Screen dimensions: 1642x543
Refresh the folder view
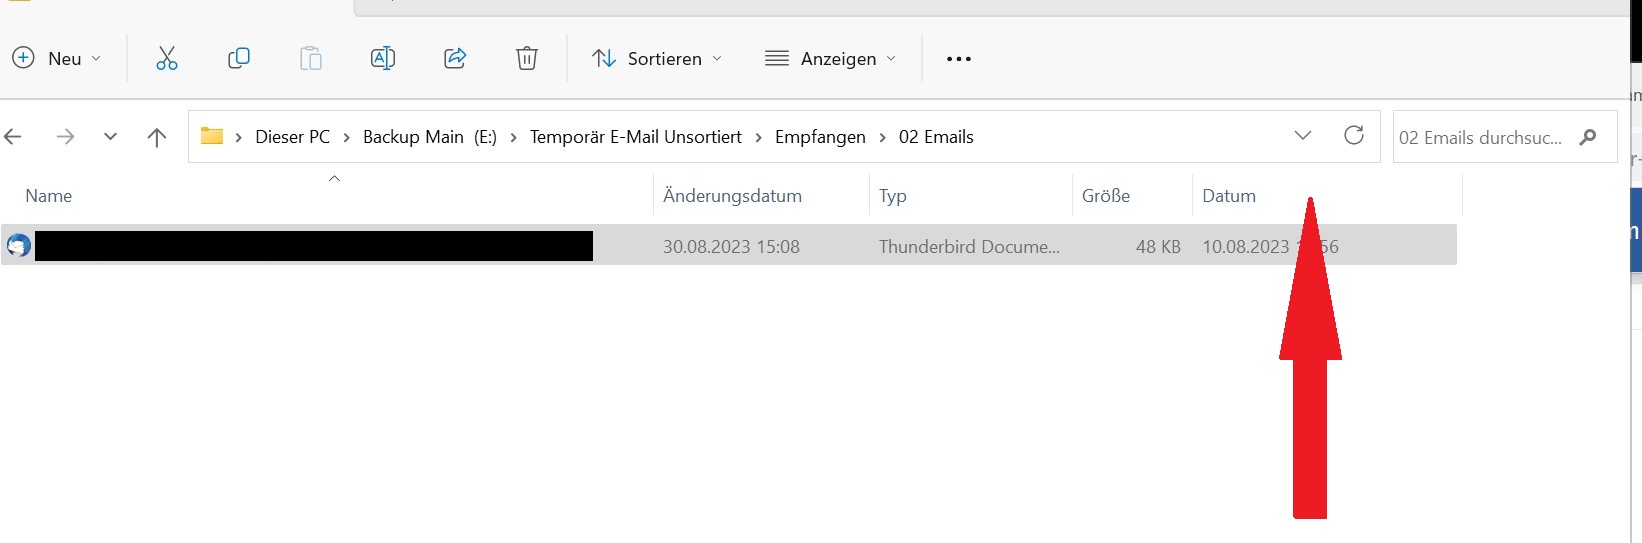point(1354,136)
